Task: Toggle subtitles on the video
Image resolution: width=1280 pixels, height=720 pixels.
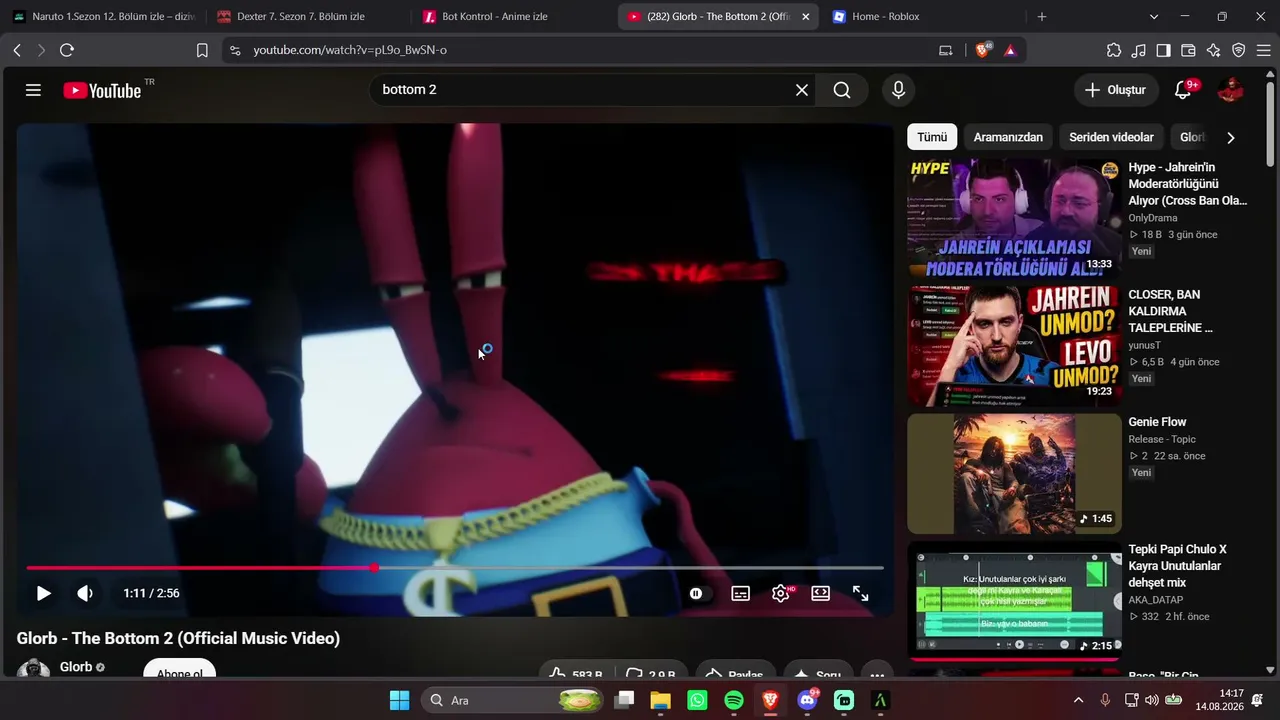Action: (x=741, y=593)
